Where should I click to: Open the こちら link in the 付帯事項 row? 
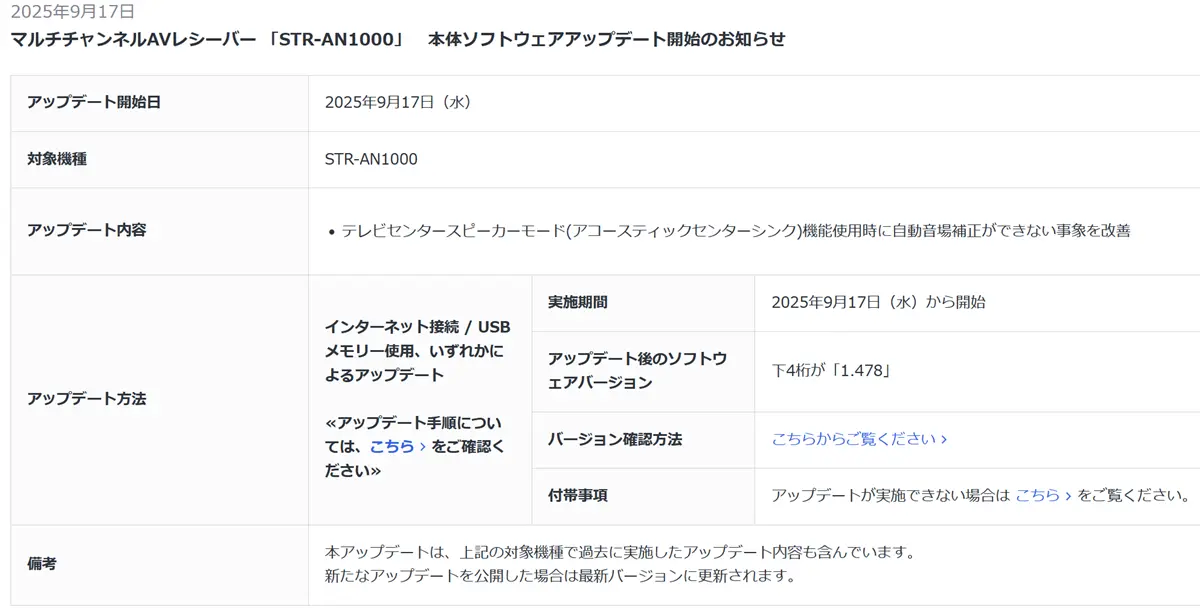(1044, 495)
